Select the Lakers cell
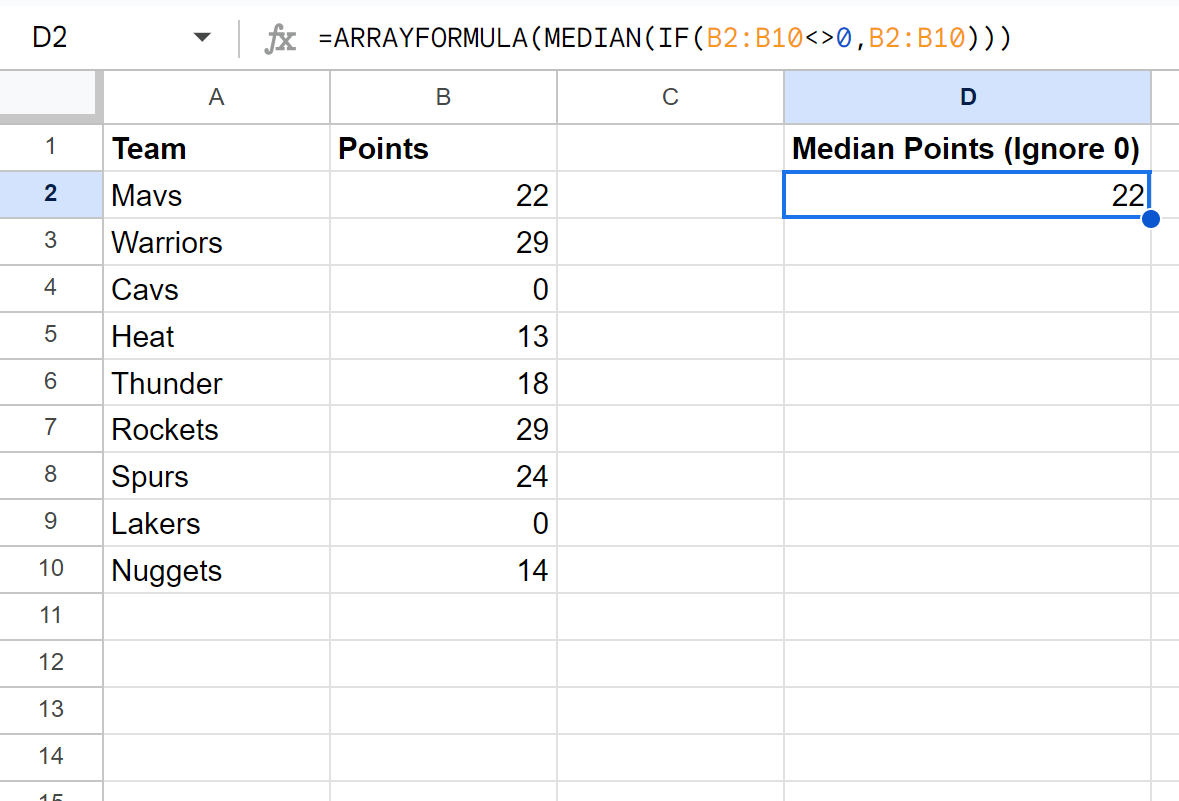Viewport: 1179px width, 801px height. (x=217, y=523)
